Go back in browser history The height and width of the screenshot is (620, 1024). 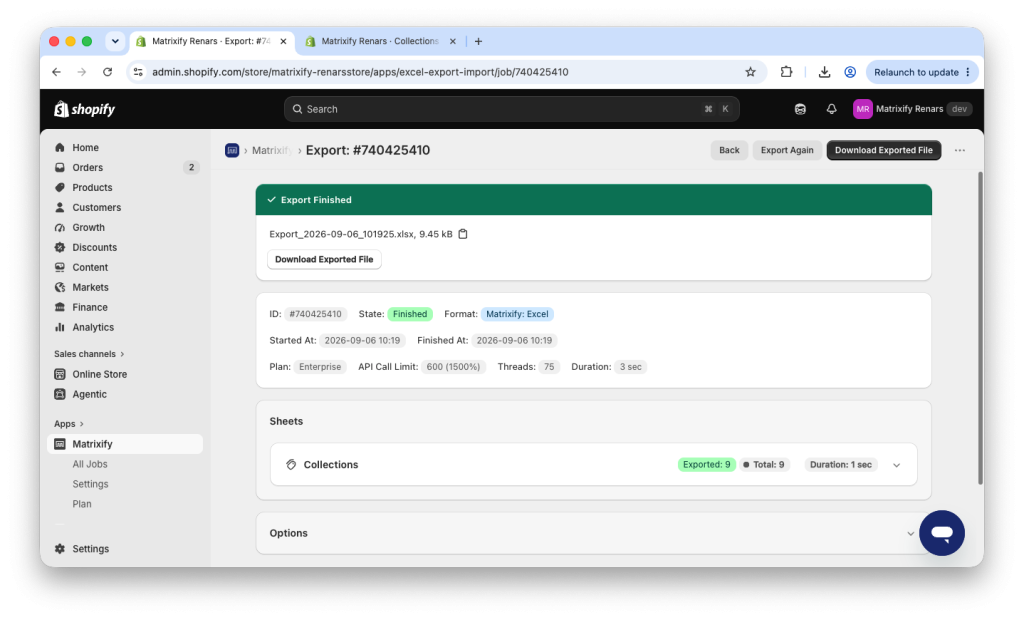[x=57, y=72]
